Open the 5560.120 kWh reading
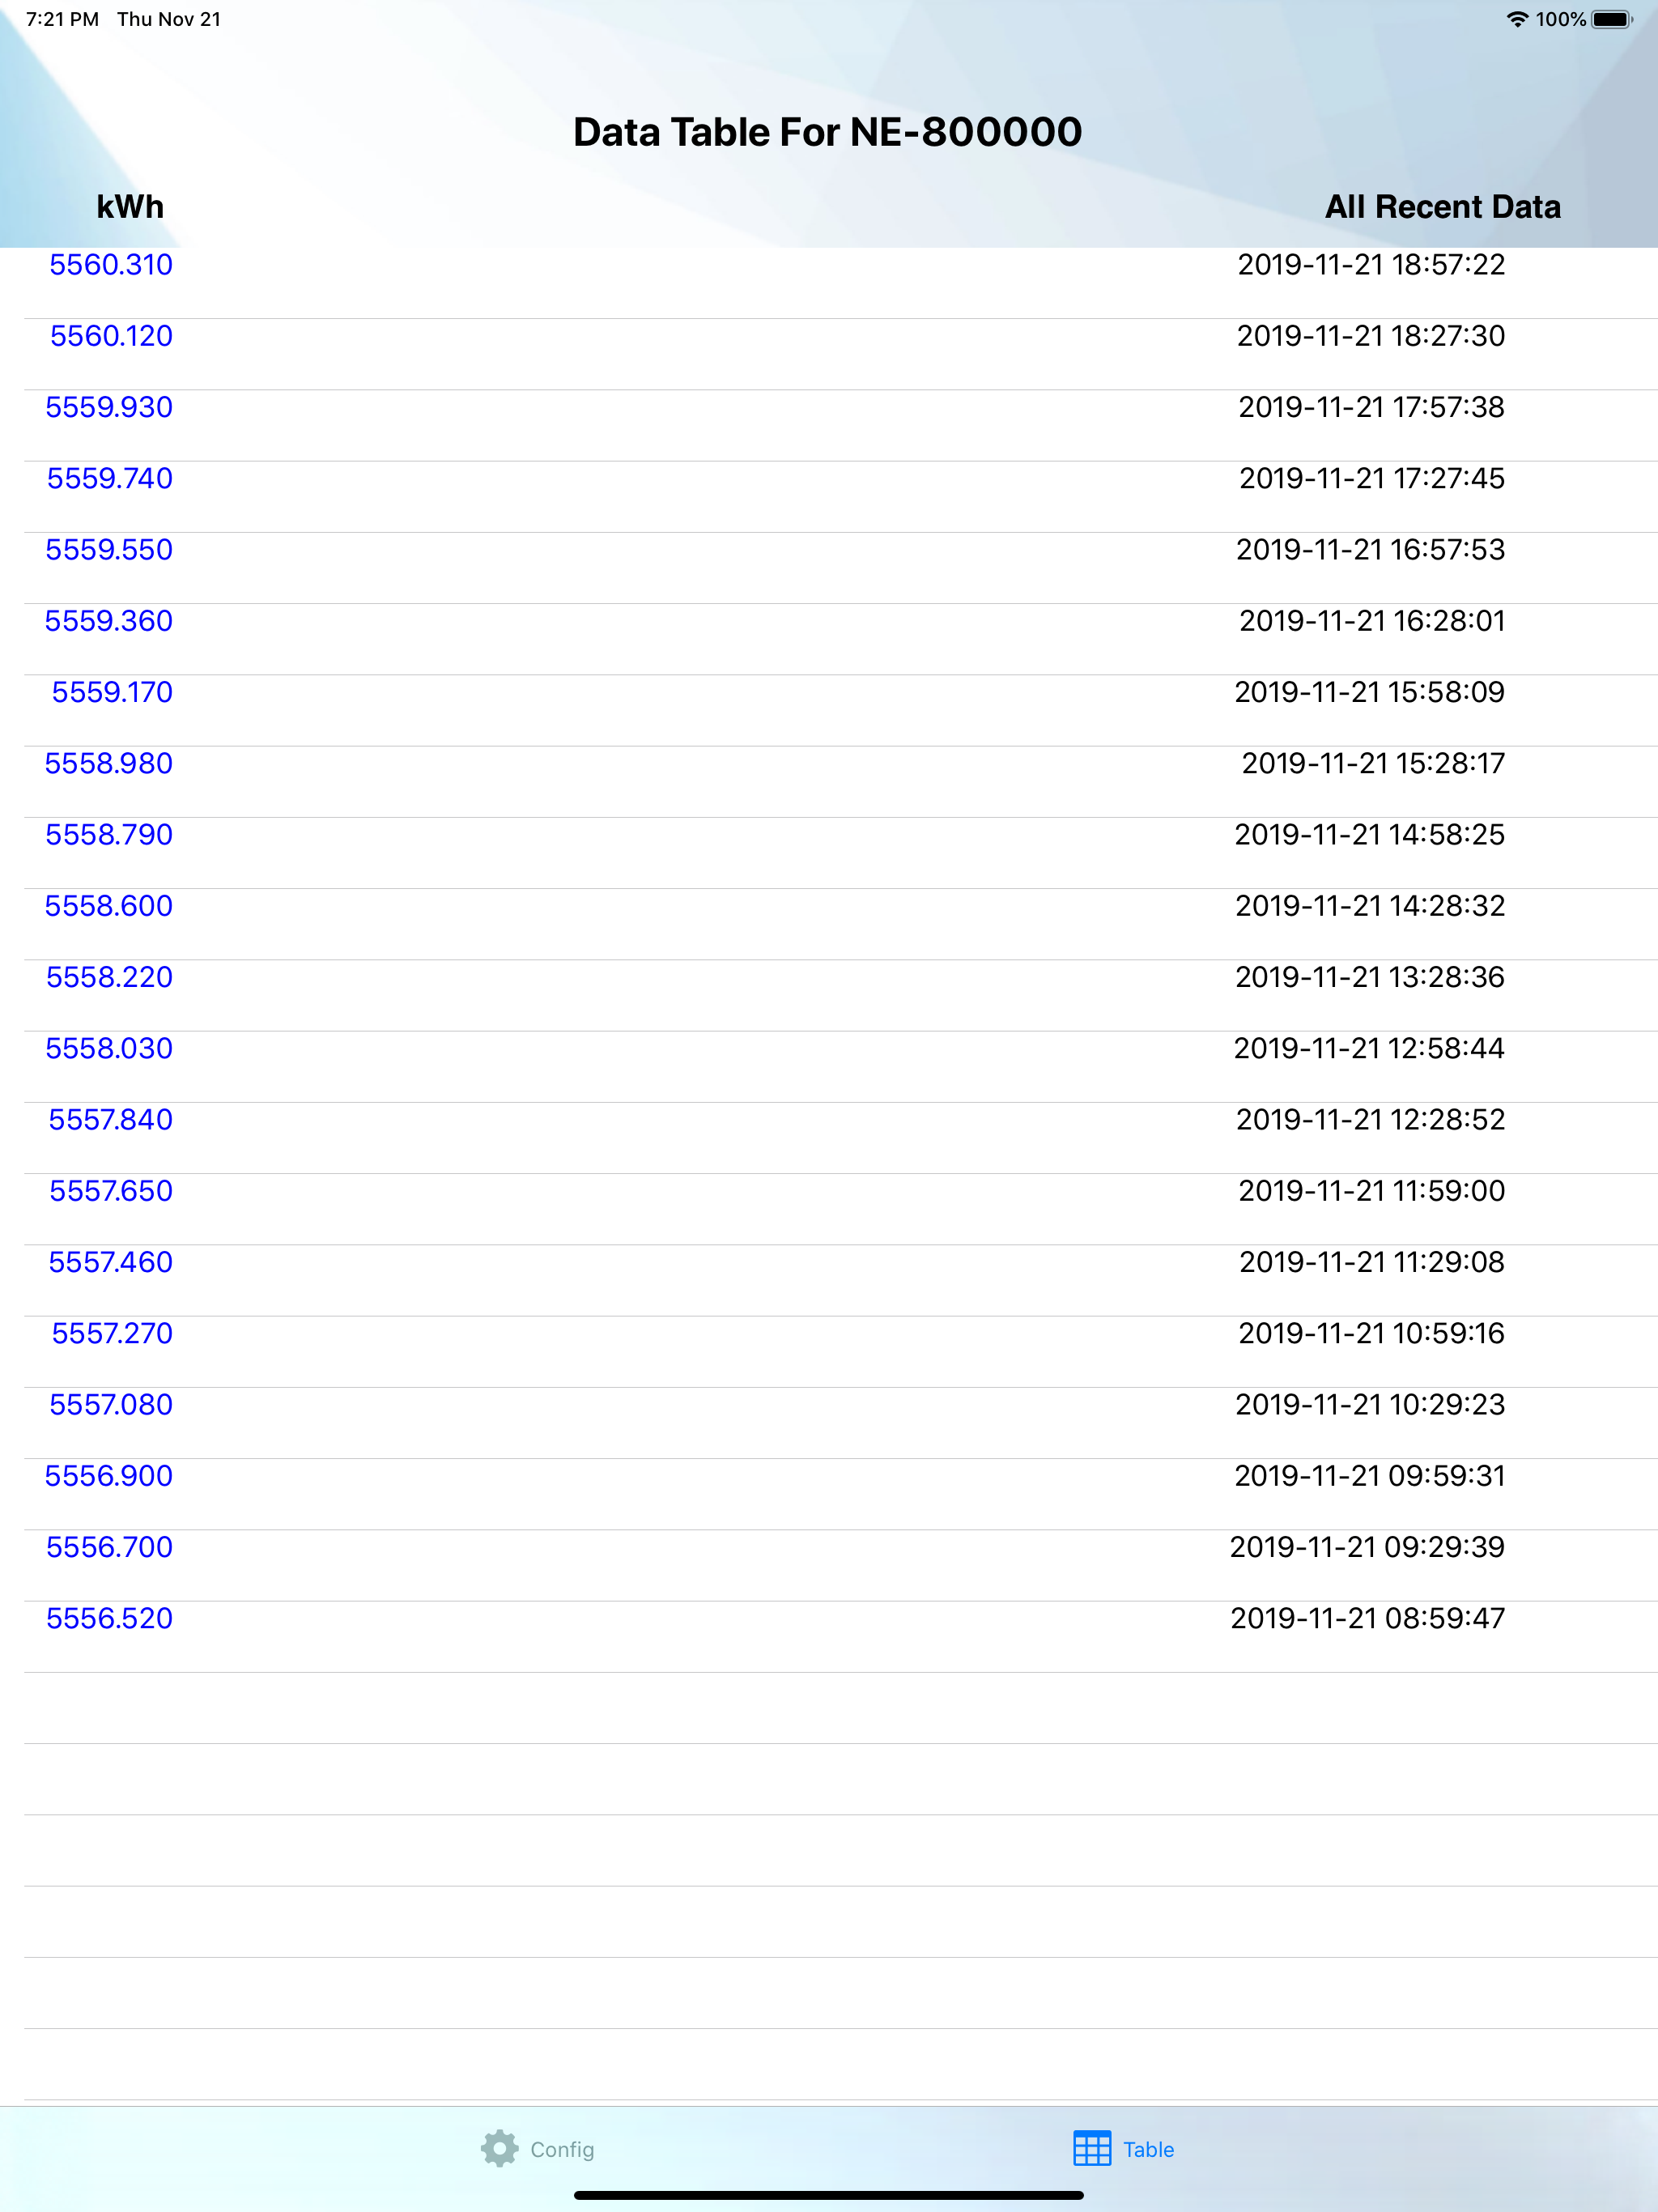This screenshot has height=2212, width=1658. pyautogui.click(x=111, y=336)
